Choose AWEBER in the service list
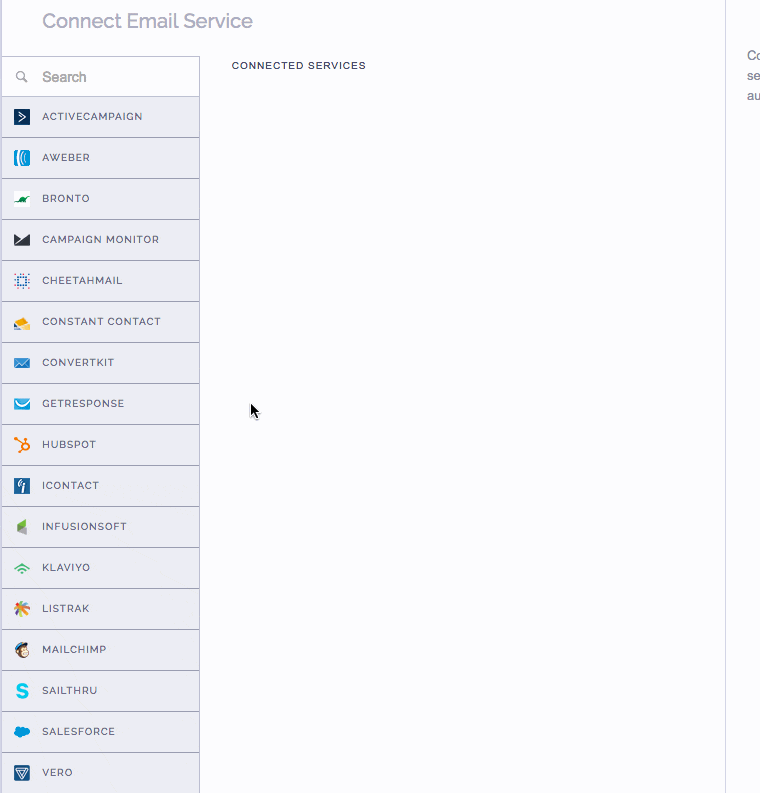Viewport: 760px width, 793px height. tap(101, 158)
